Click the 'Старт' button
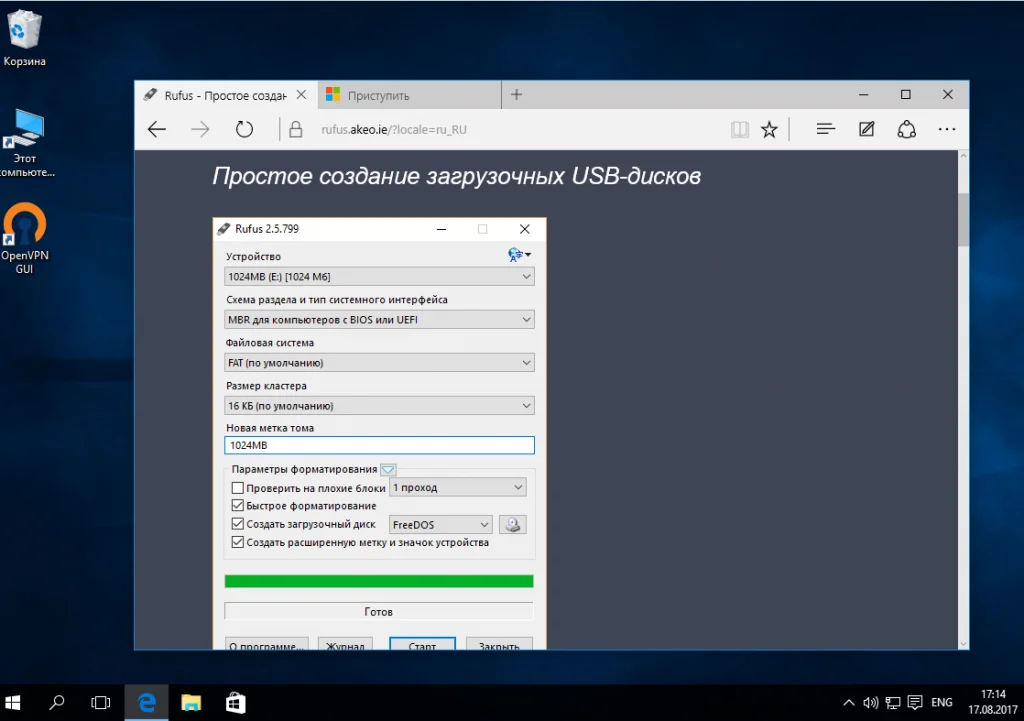The image size is (1024, 721). (x=422, y=645)
